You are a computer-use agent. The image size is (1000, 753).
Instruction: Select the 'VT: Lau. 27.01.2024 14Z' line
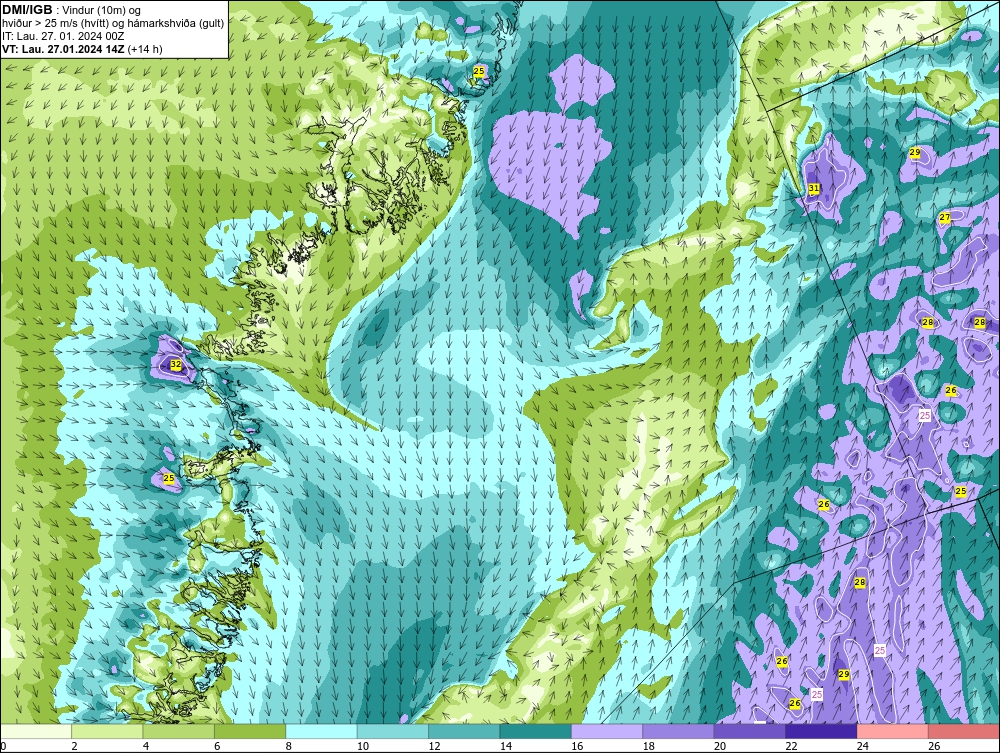pos(63,49)
